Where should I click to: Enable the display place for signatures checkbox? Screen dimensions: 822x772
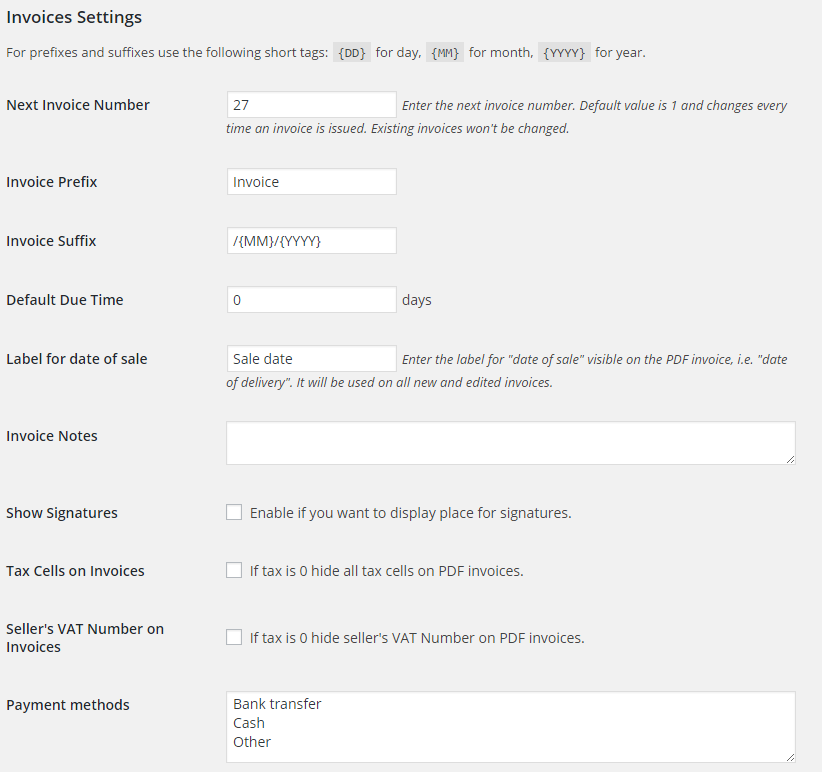(234, 513)
